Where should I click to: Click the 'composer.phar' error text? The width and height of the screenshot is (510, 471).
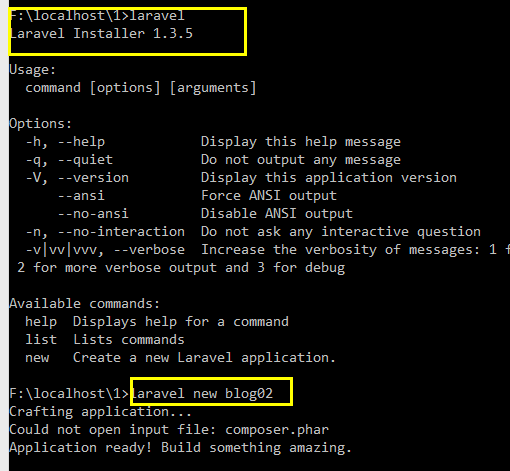tap(277, 430)
